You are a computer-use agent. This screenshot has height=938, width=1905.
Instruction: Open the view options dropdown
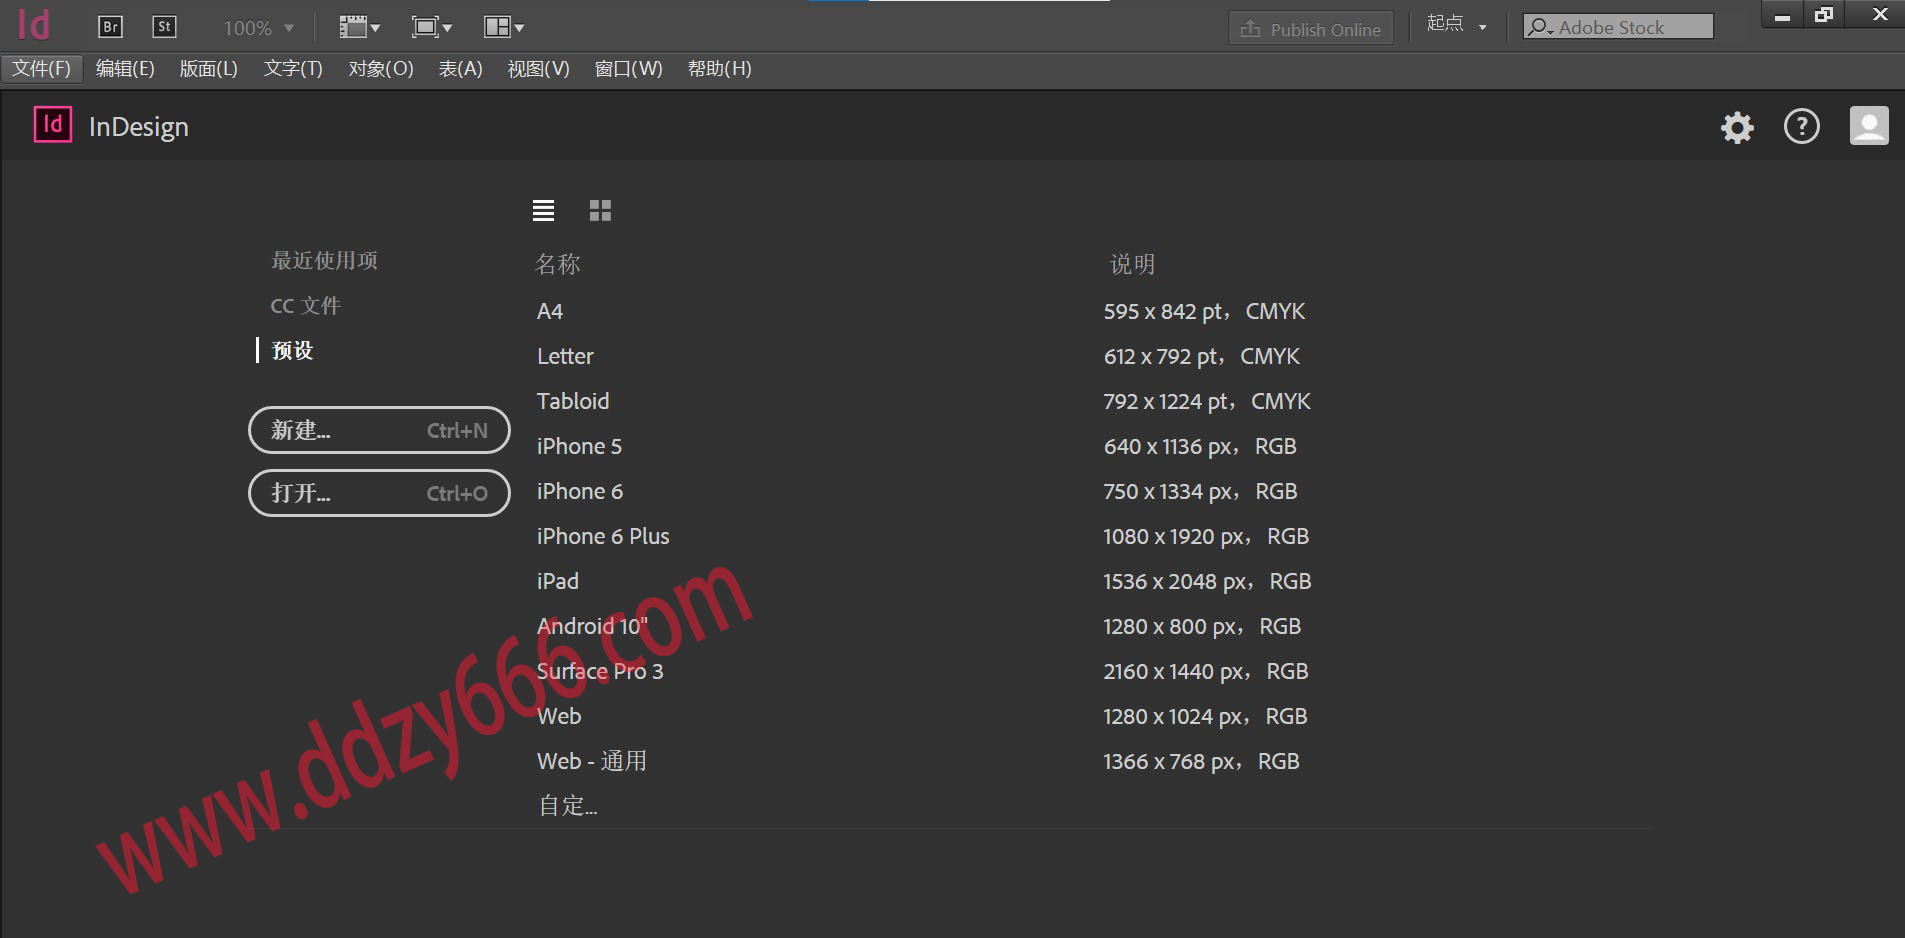pyautogui.click(x=359, y=27)
